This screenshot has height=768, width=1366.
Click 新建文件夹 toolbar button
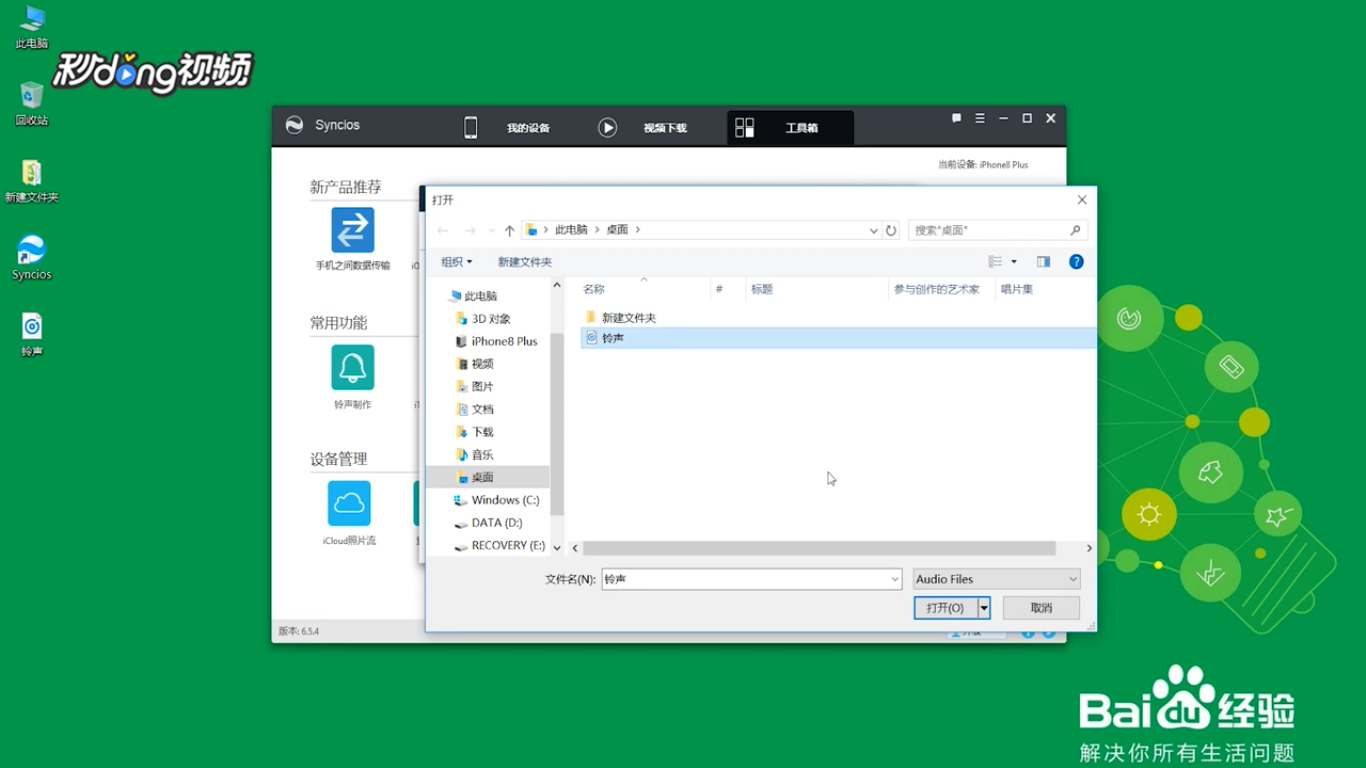click(x=525, y=262)
